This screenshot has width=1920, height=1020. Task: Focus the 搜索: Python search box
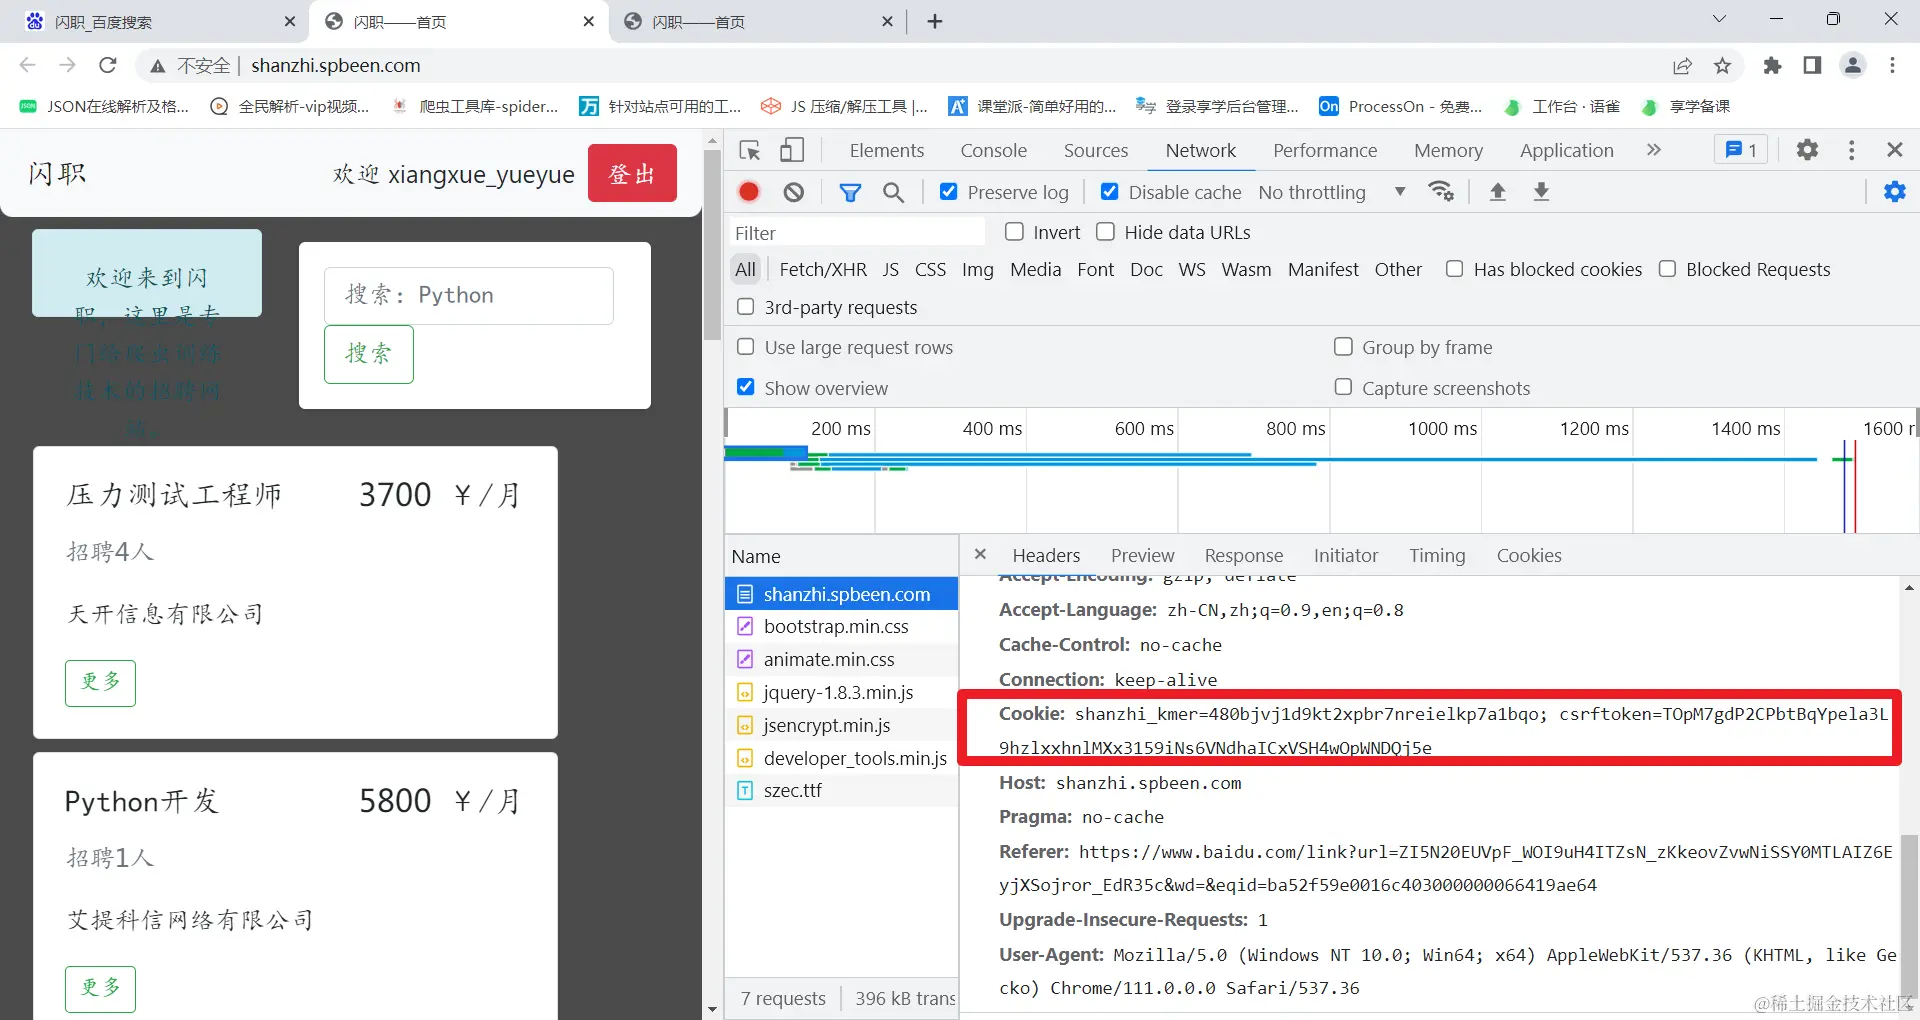coord(469,295)
